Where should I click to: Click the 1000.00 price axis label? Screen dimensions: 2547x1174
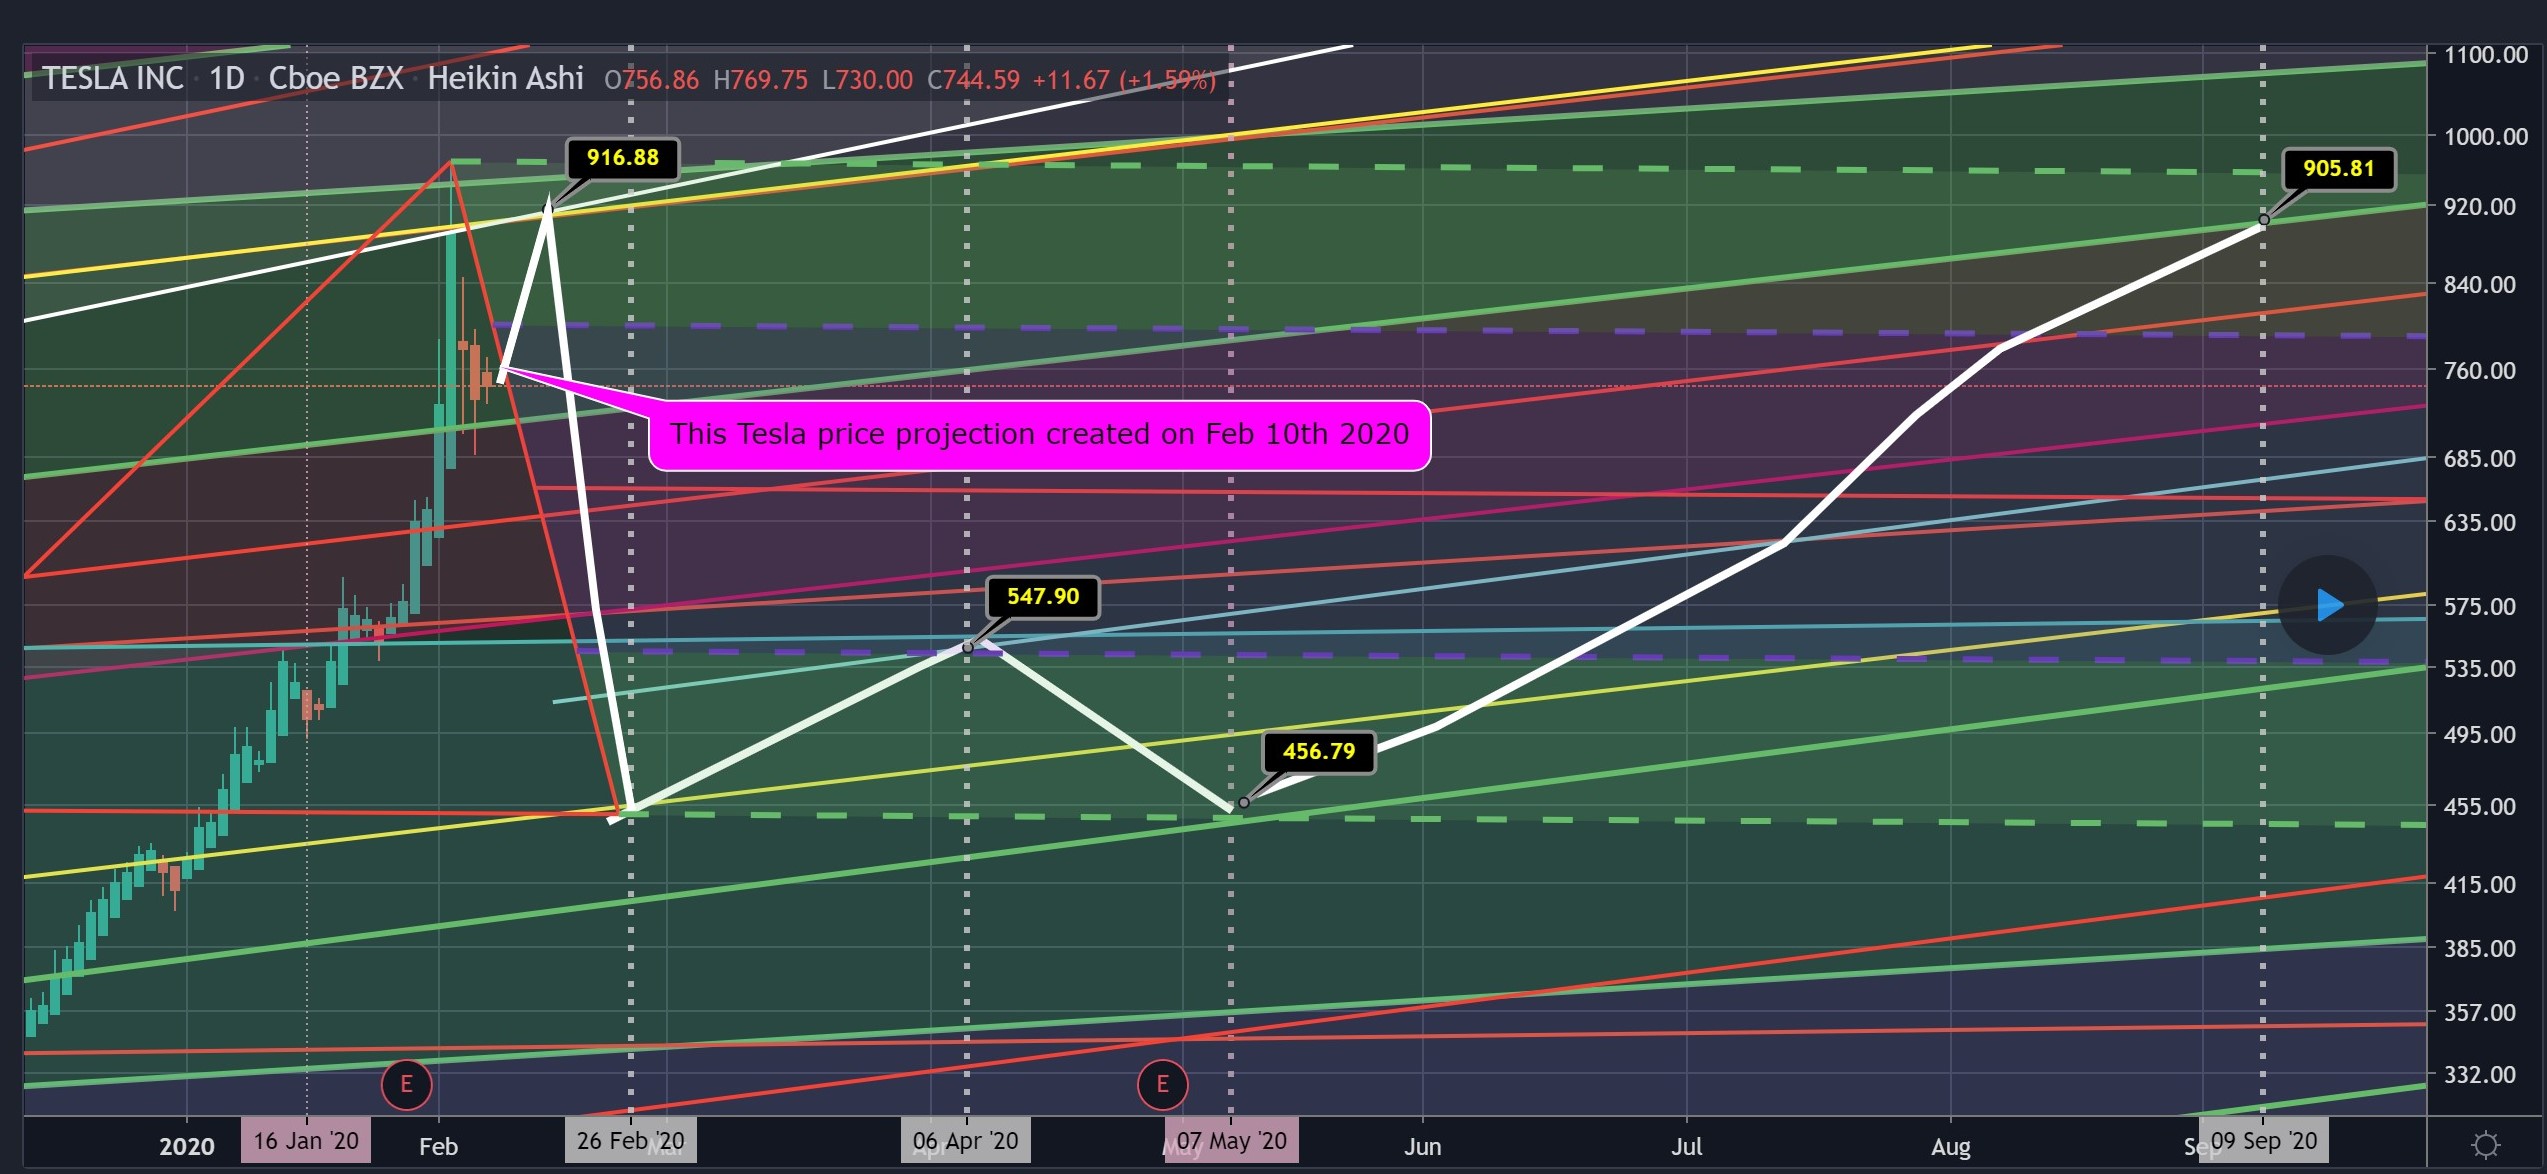click(2485, 137)
